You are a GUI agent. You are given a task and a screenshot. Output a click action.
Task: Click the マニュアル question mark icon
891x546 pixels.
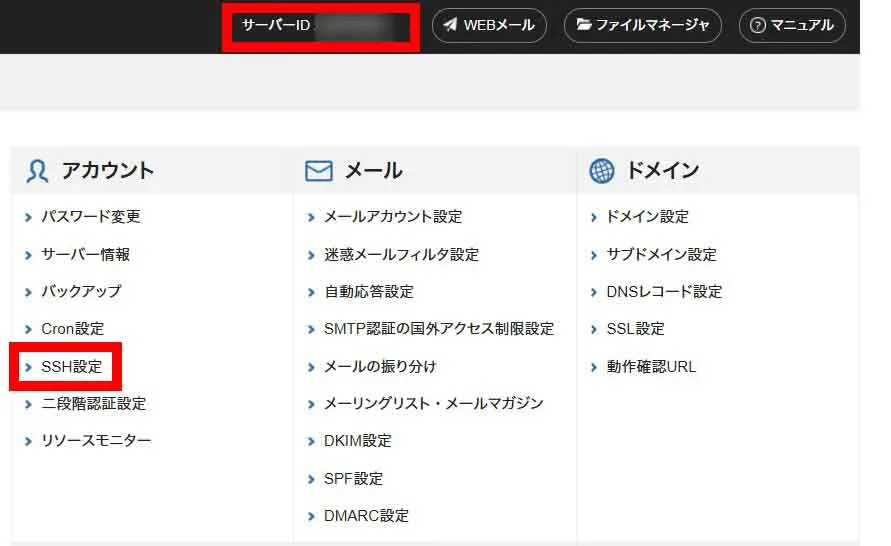757,26
